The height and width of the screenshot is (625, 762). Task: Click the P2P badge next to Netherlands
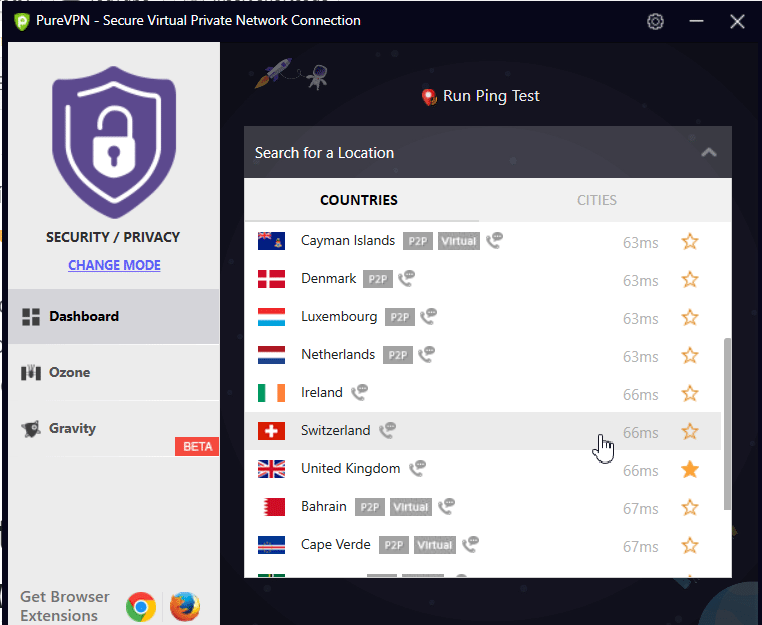(x=398, y=355)
